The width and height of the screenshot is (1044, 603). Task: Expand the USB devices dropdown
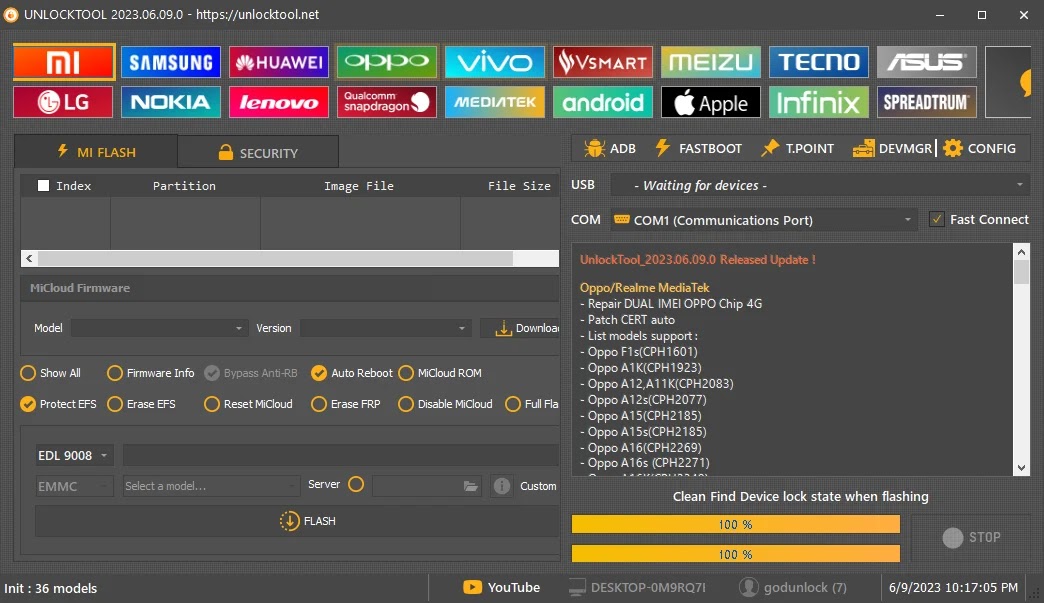tap(820, 185)
